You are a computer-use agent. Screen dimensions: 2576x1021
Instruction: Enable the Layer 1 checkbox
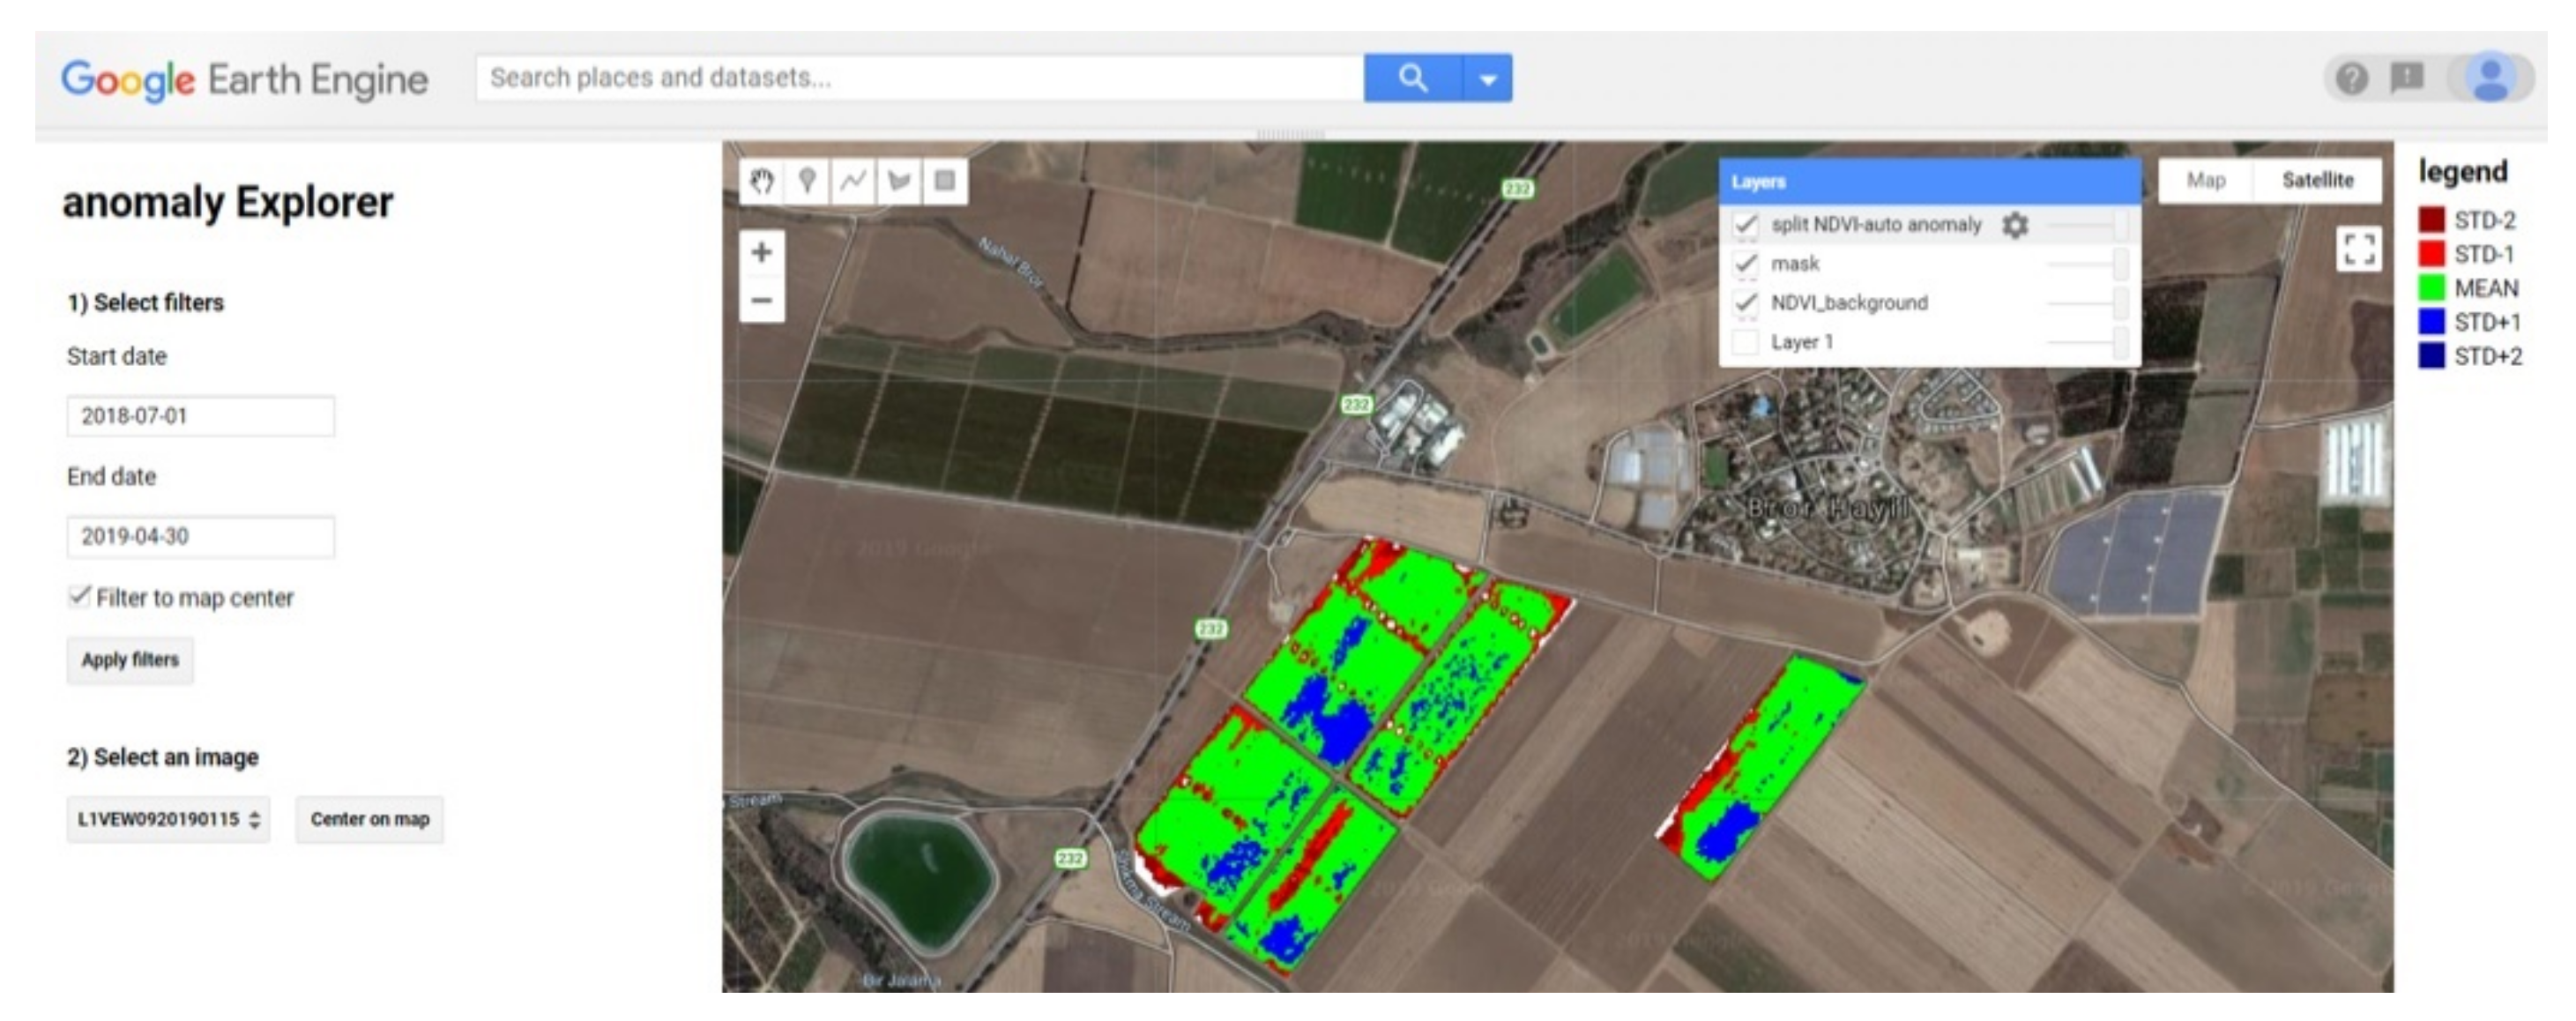[x=1746, y=342]
